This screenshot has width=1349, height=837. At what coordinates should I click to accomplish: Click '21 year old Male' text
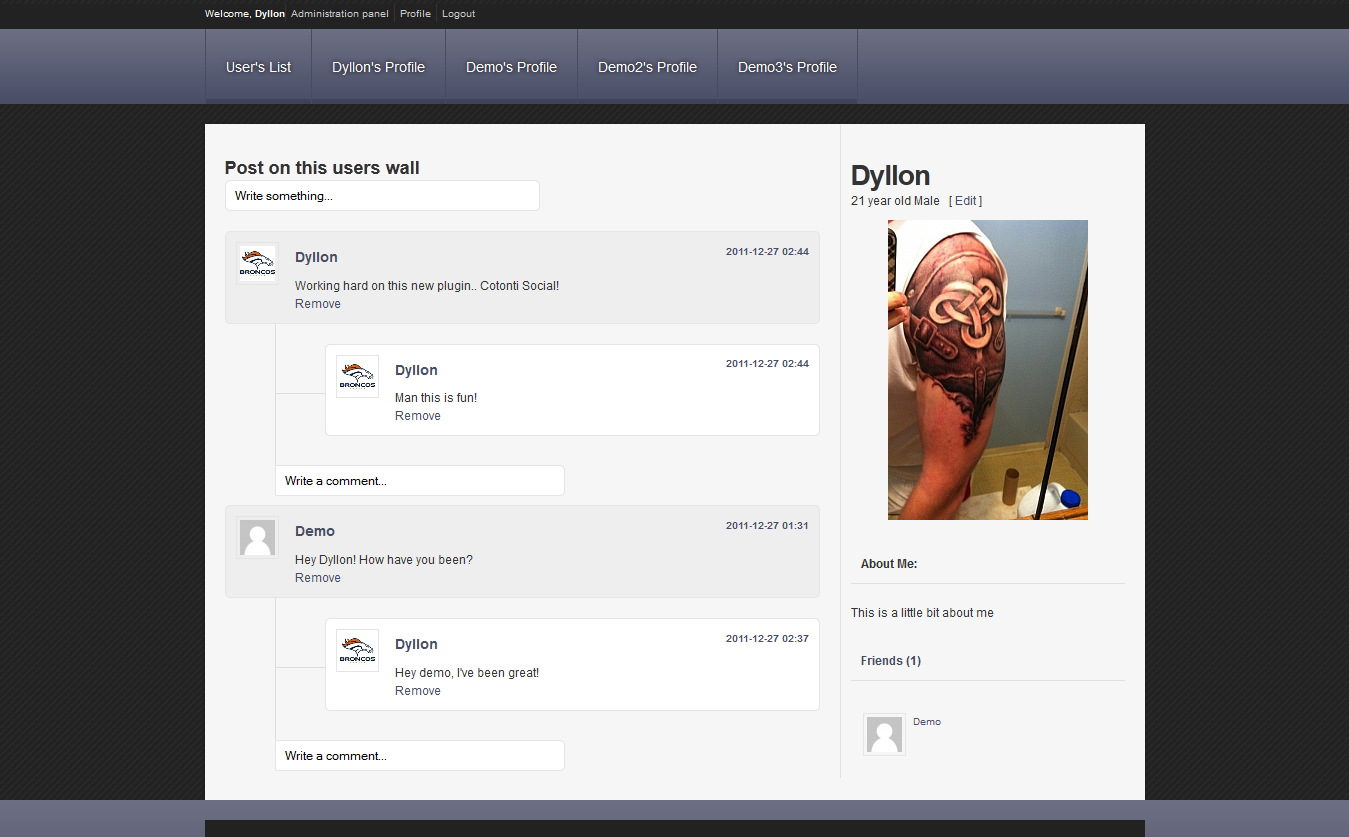point(895,201)
